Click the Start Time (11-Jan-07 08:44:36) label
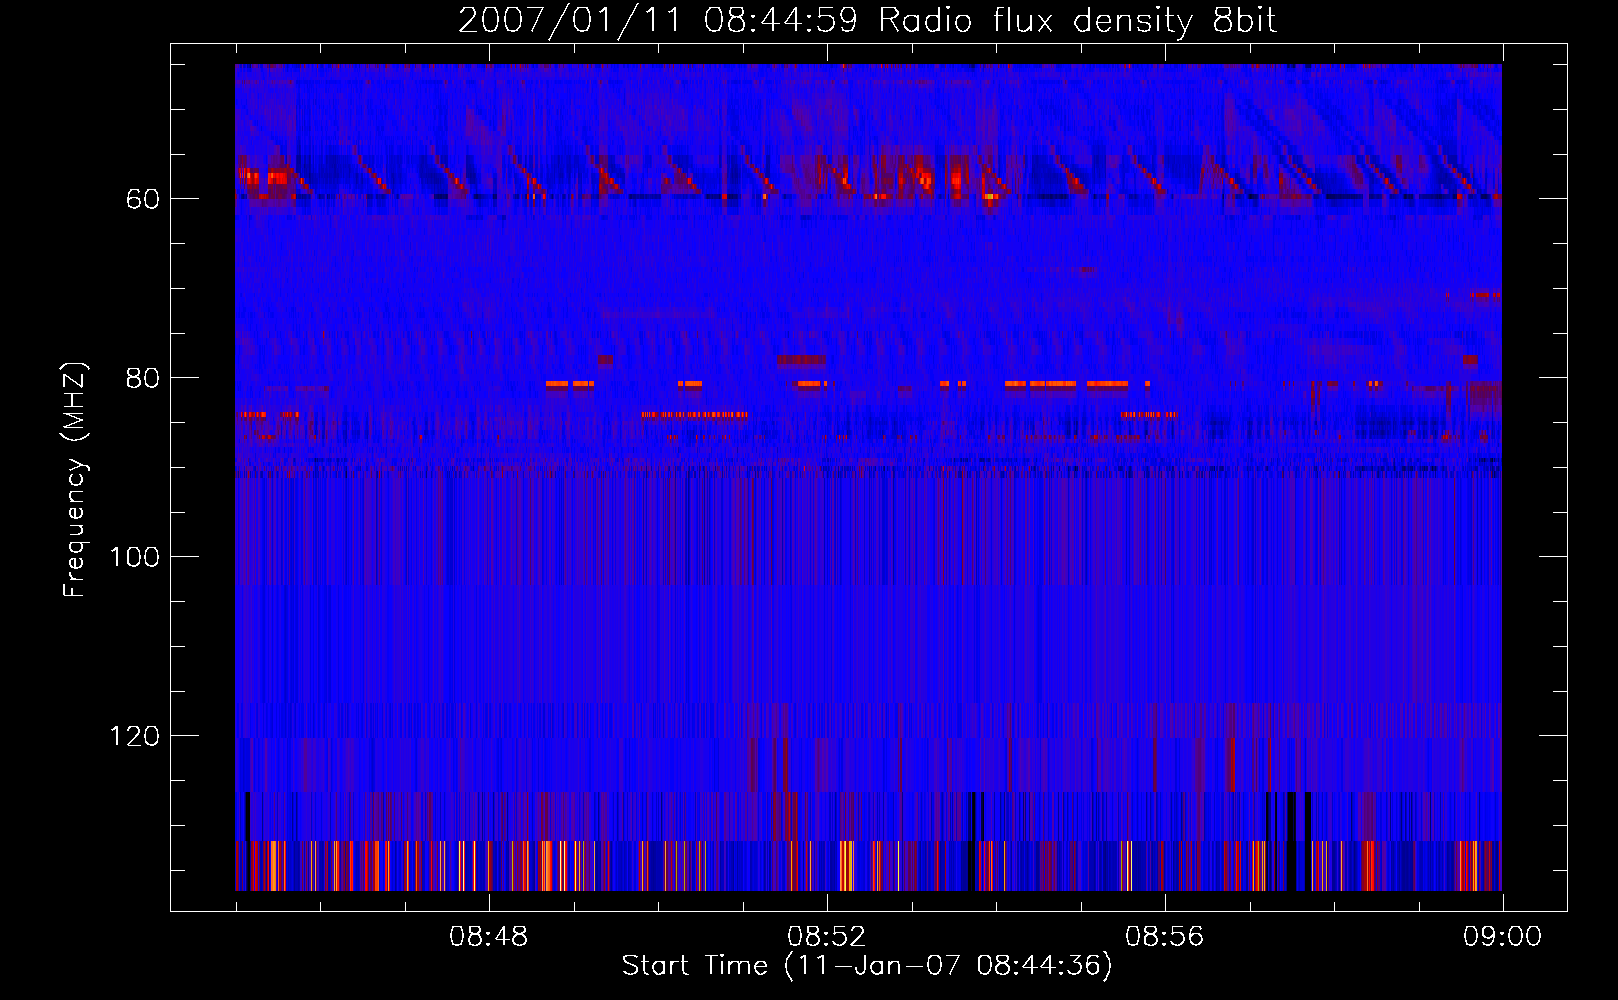 click(x=867, y=966)
